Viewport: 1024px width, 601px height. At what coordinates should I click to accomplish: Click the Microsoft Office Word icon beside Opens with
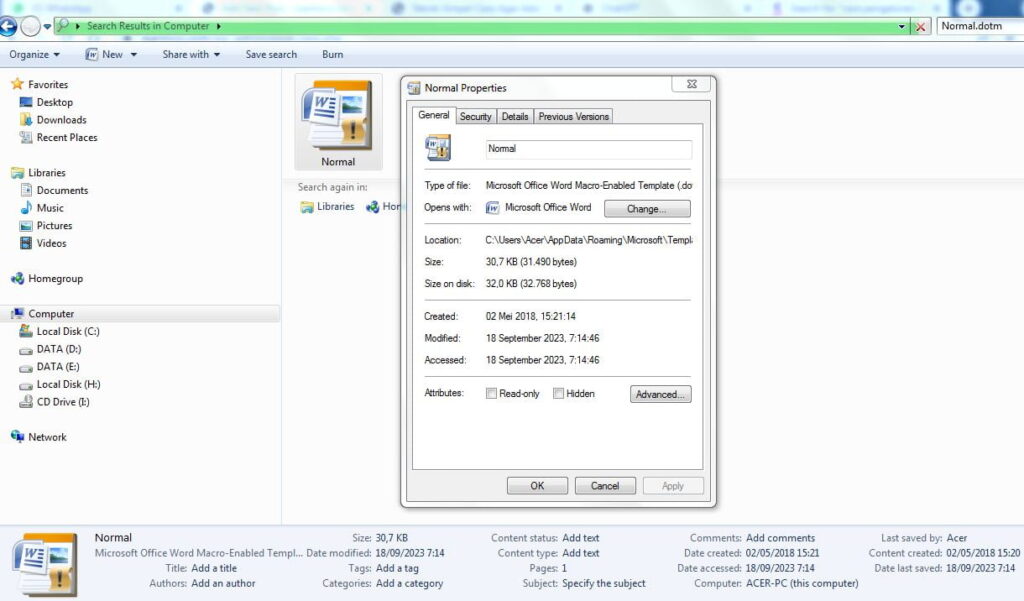492,208
